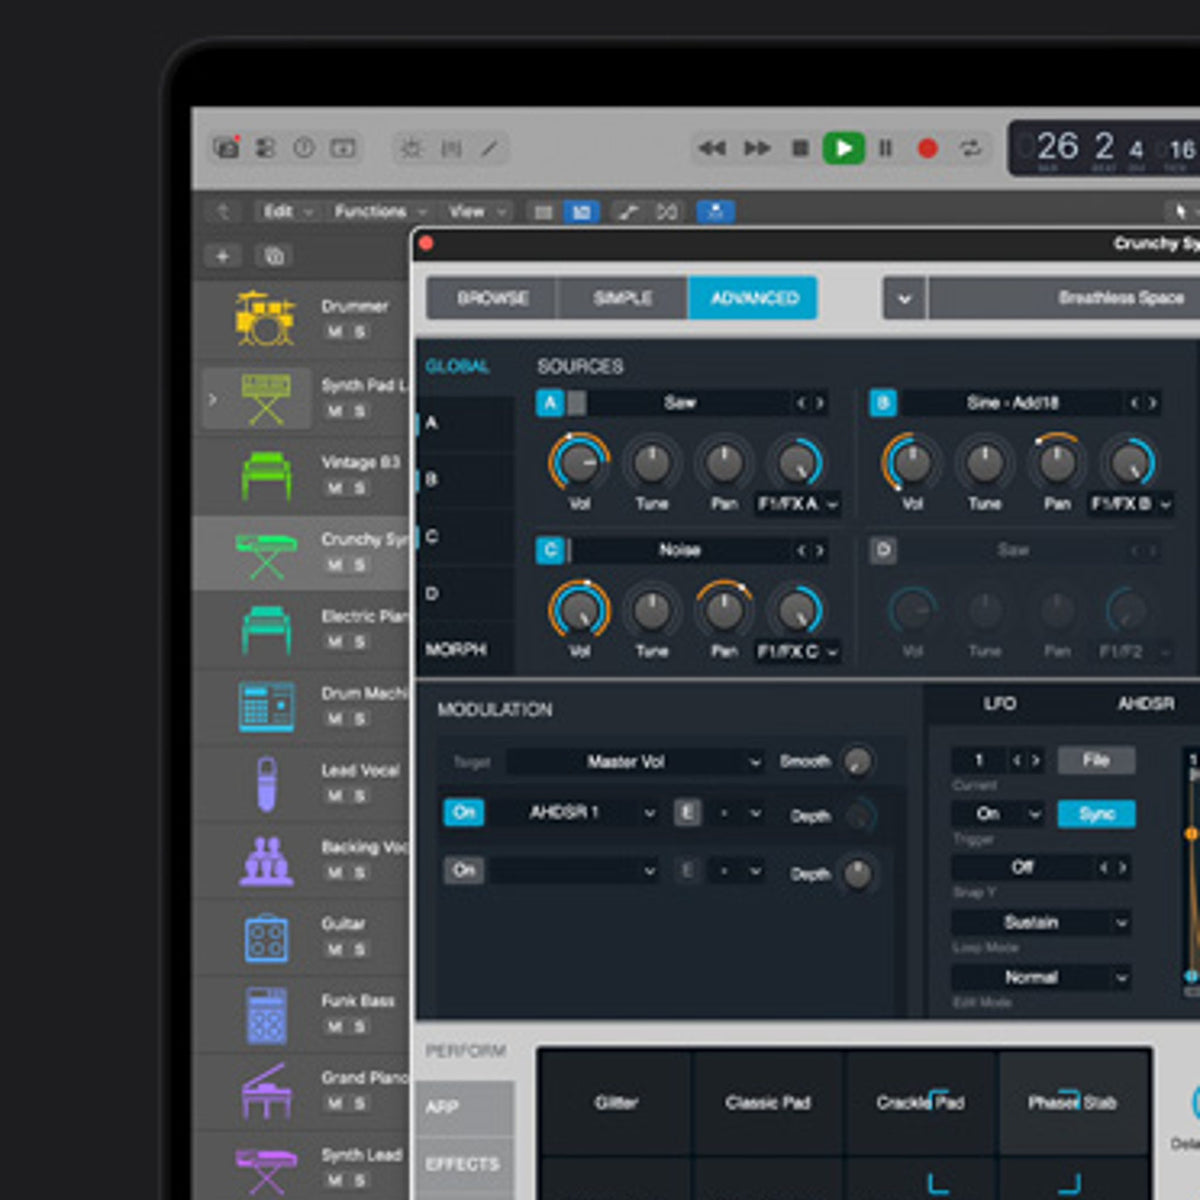Open the Smart Controls toolbar icon

tap(265, 148)
